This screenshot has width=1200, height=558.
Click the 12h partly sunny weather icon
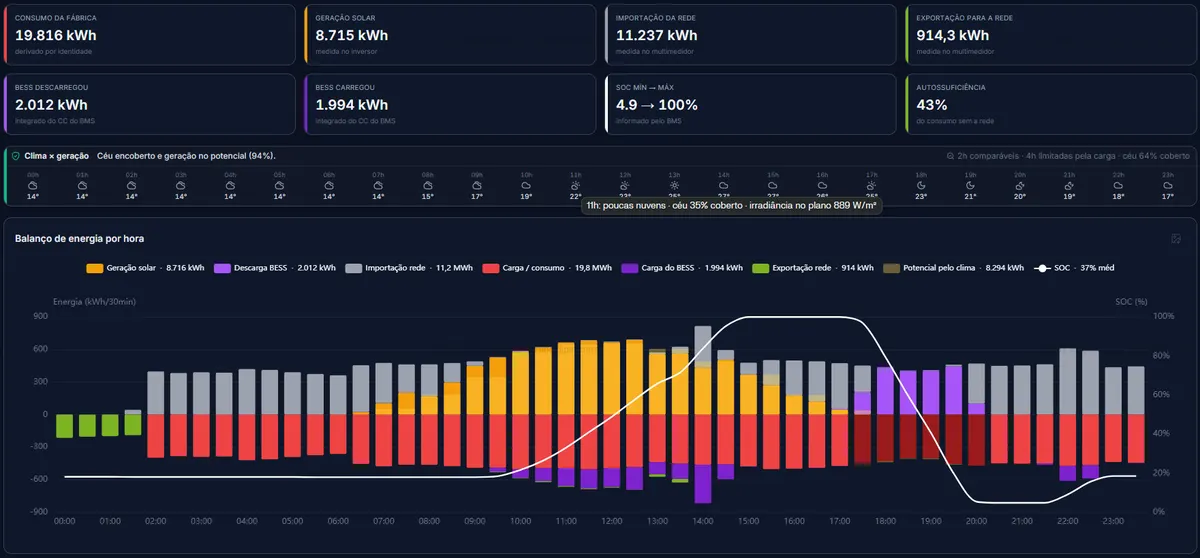pyautogui.click(x=625, y=185)
